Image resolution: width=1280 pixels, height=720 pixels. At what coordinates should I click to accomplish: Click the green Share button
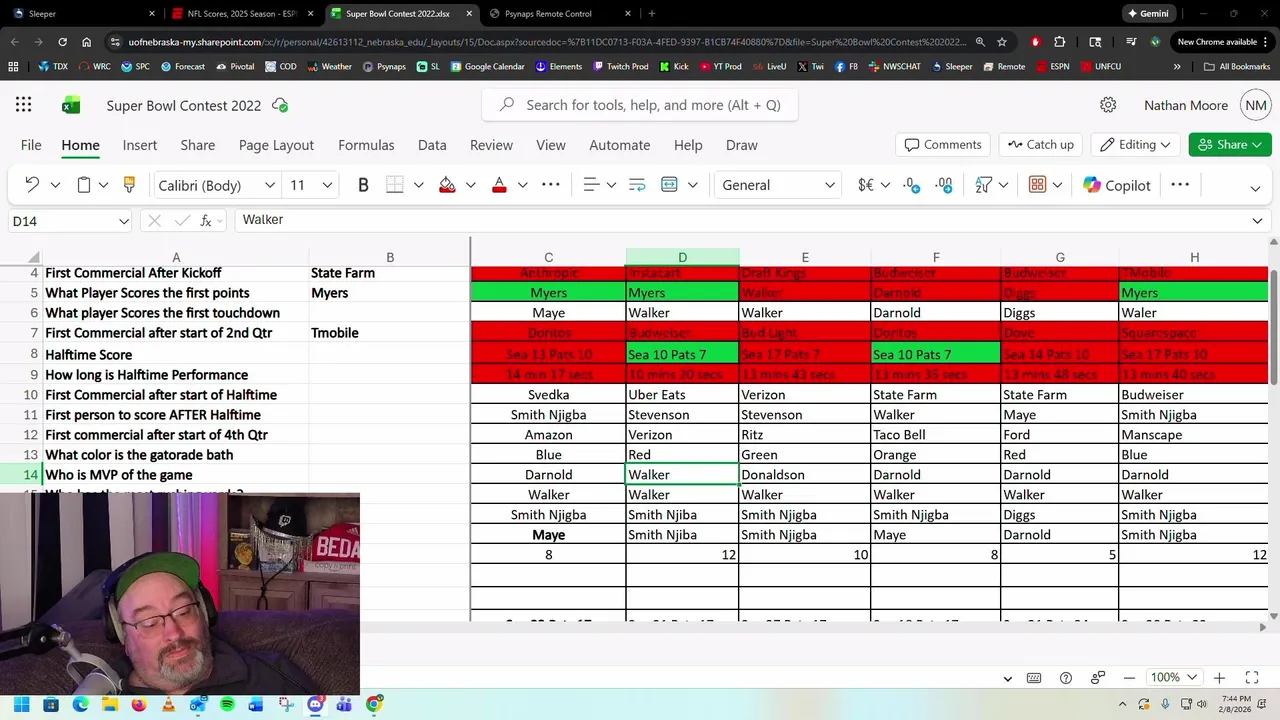tap(1230, 145)
